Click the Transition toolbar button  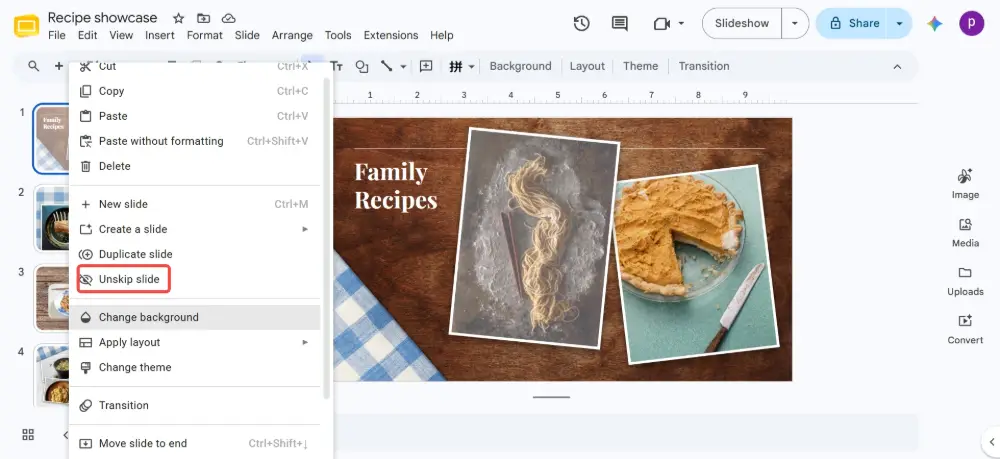[703, 66]
